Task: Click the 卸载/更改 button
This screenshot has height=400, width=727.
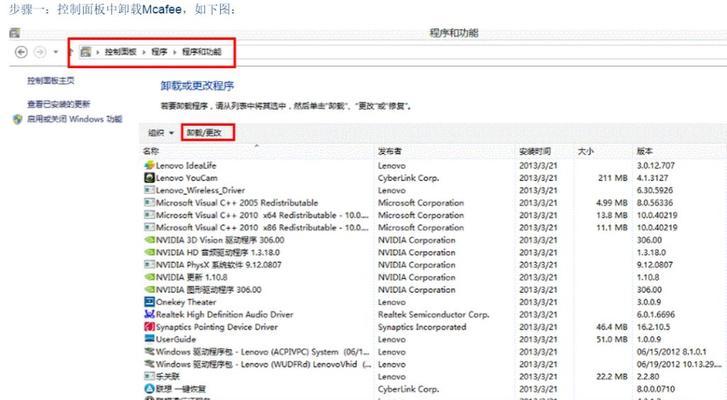Action: click(x=204, y=133)
